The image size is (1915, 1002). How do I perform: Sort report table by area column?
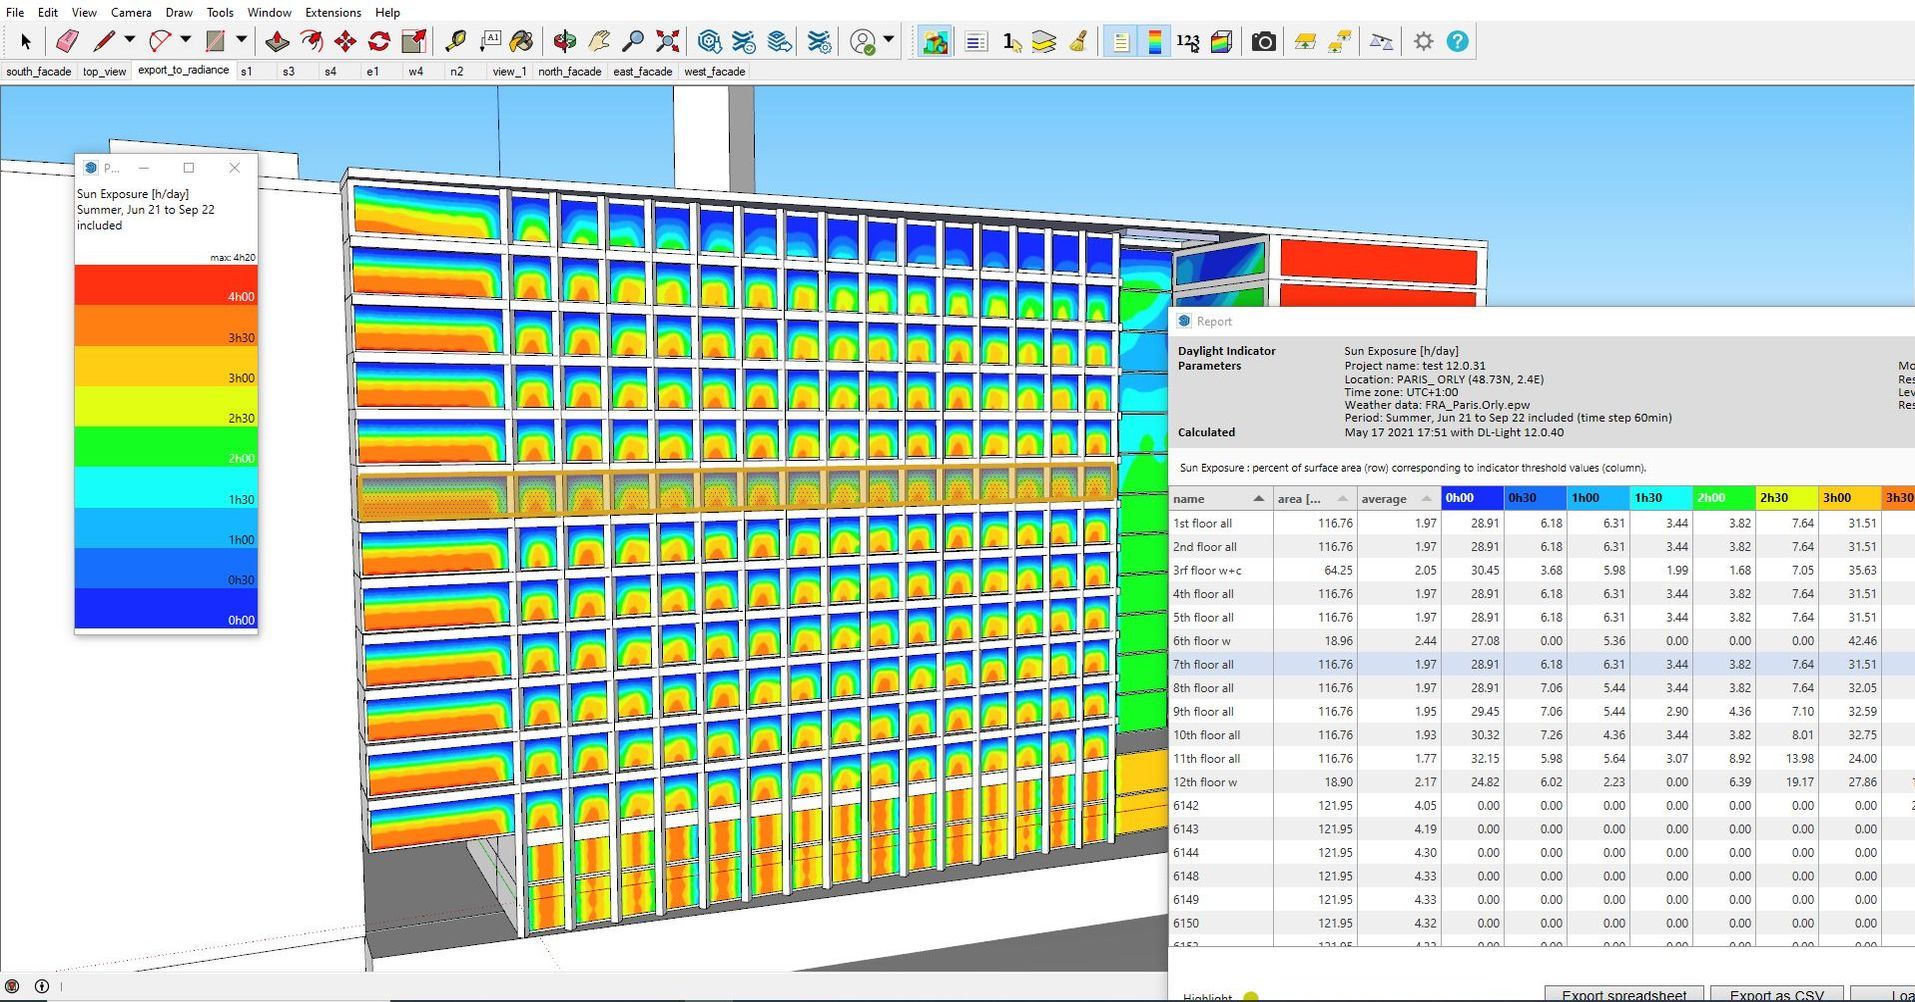[x=1314, y=498]
